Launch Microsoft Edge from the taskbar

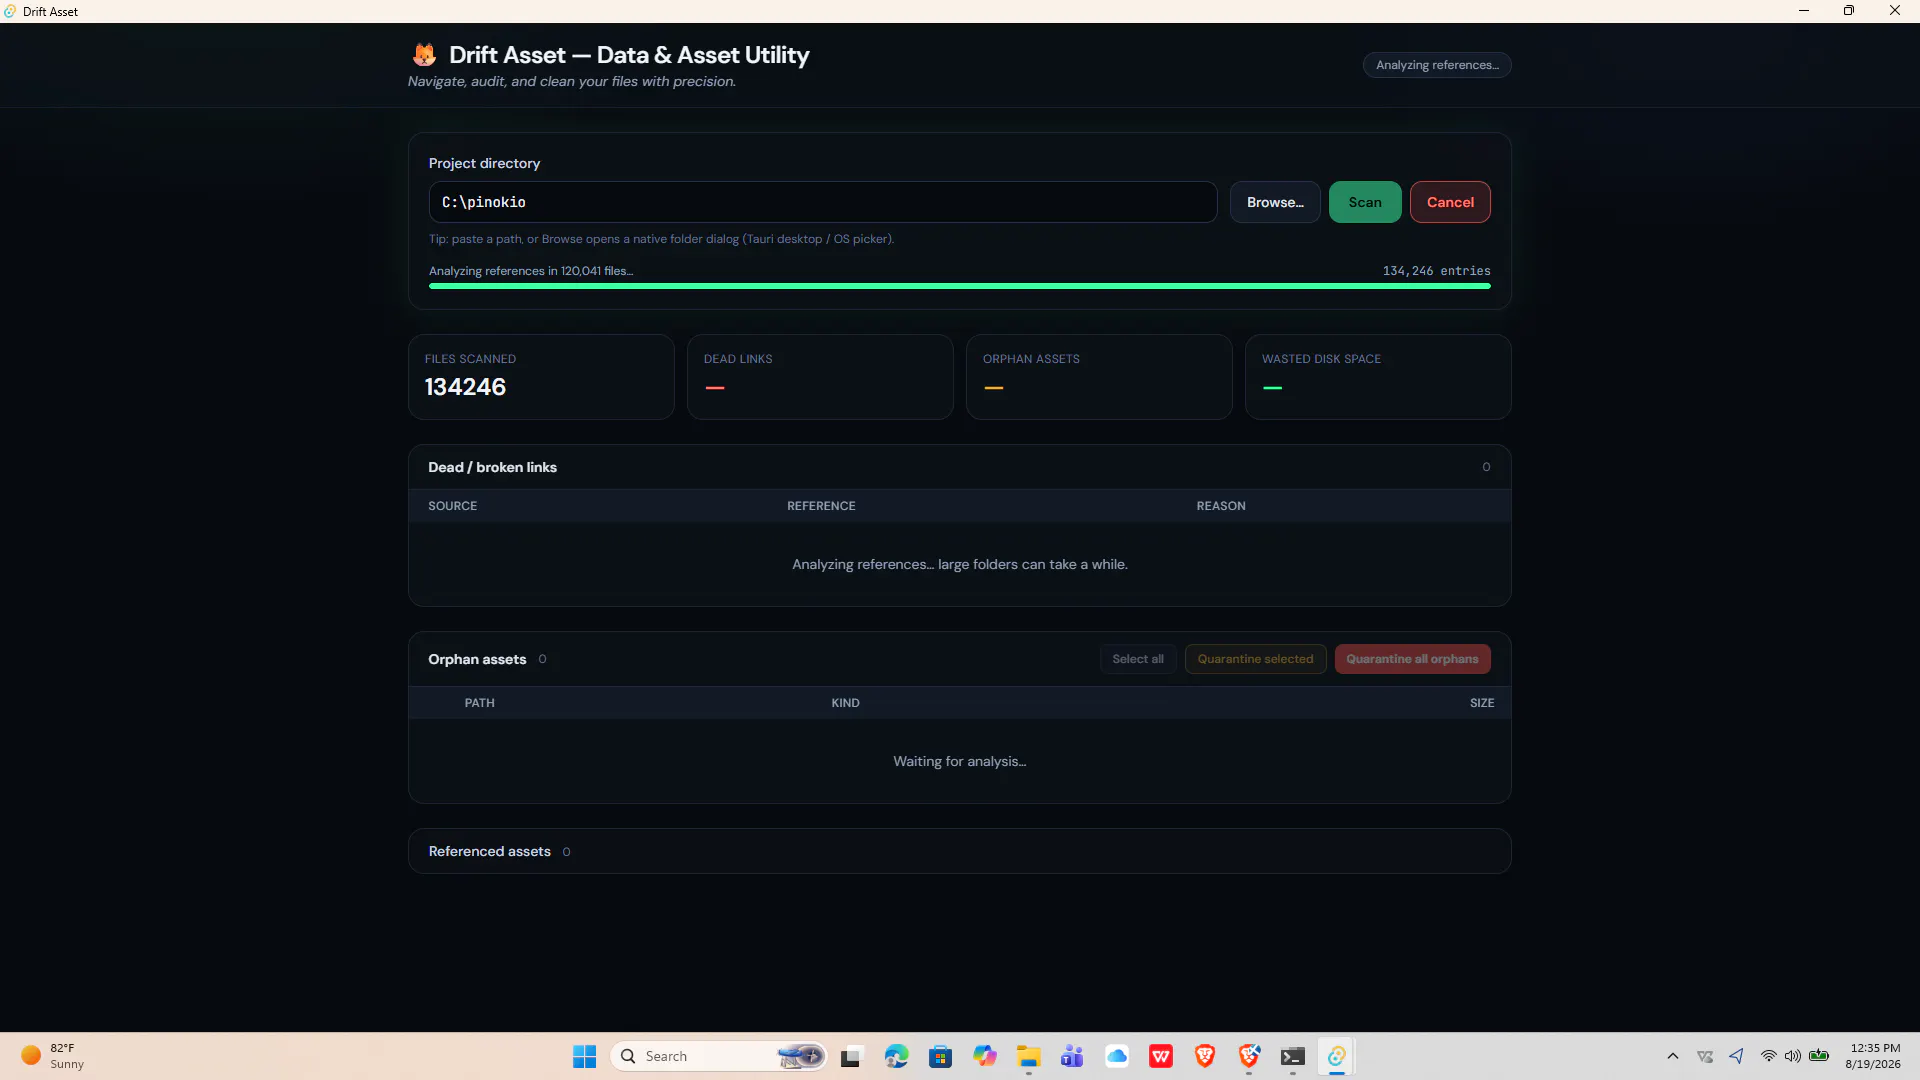(896, 1056)
